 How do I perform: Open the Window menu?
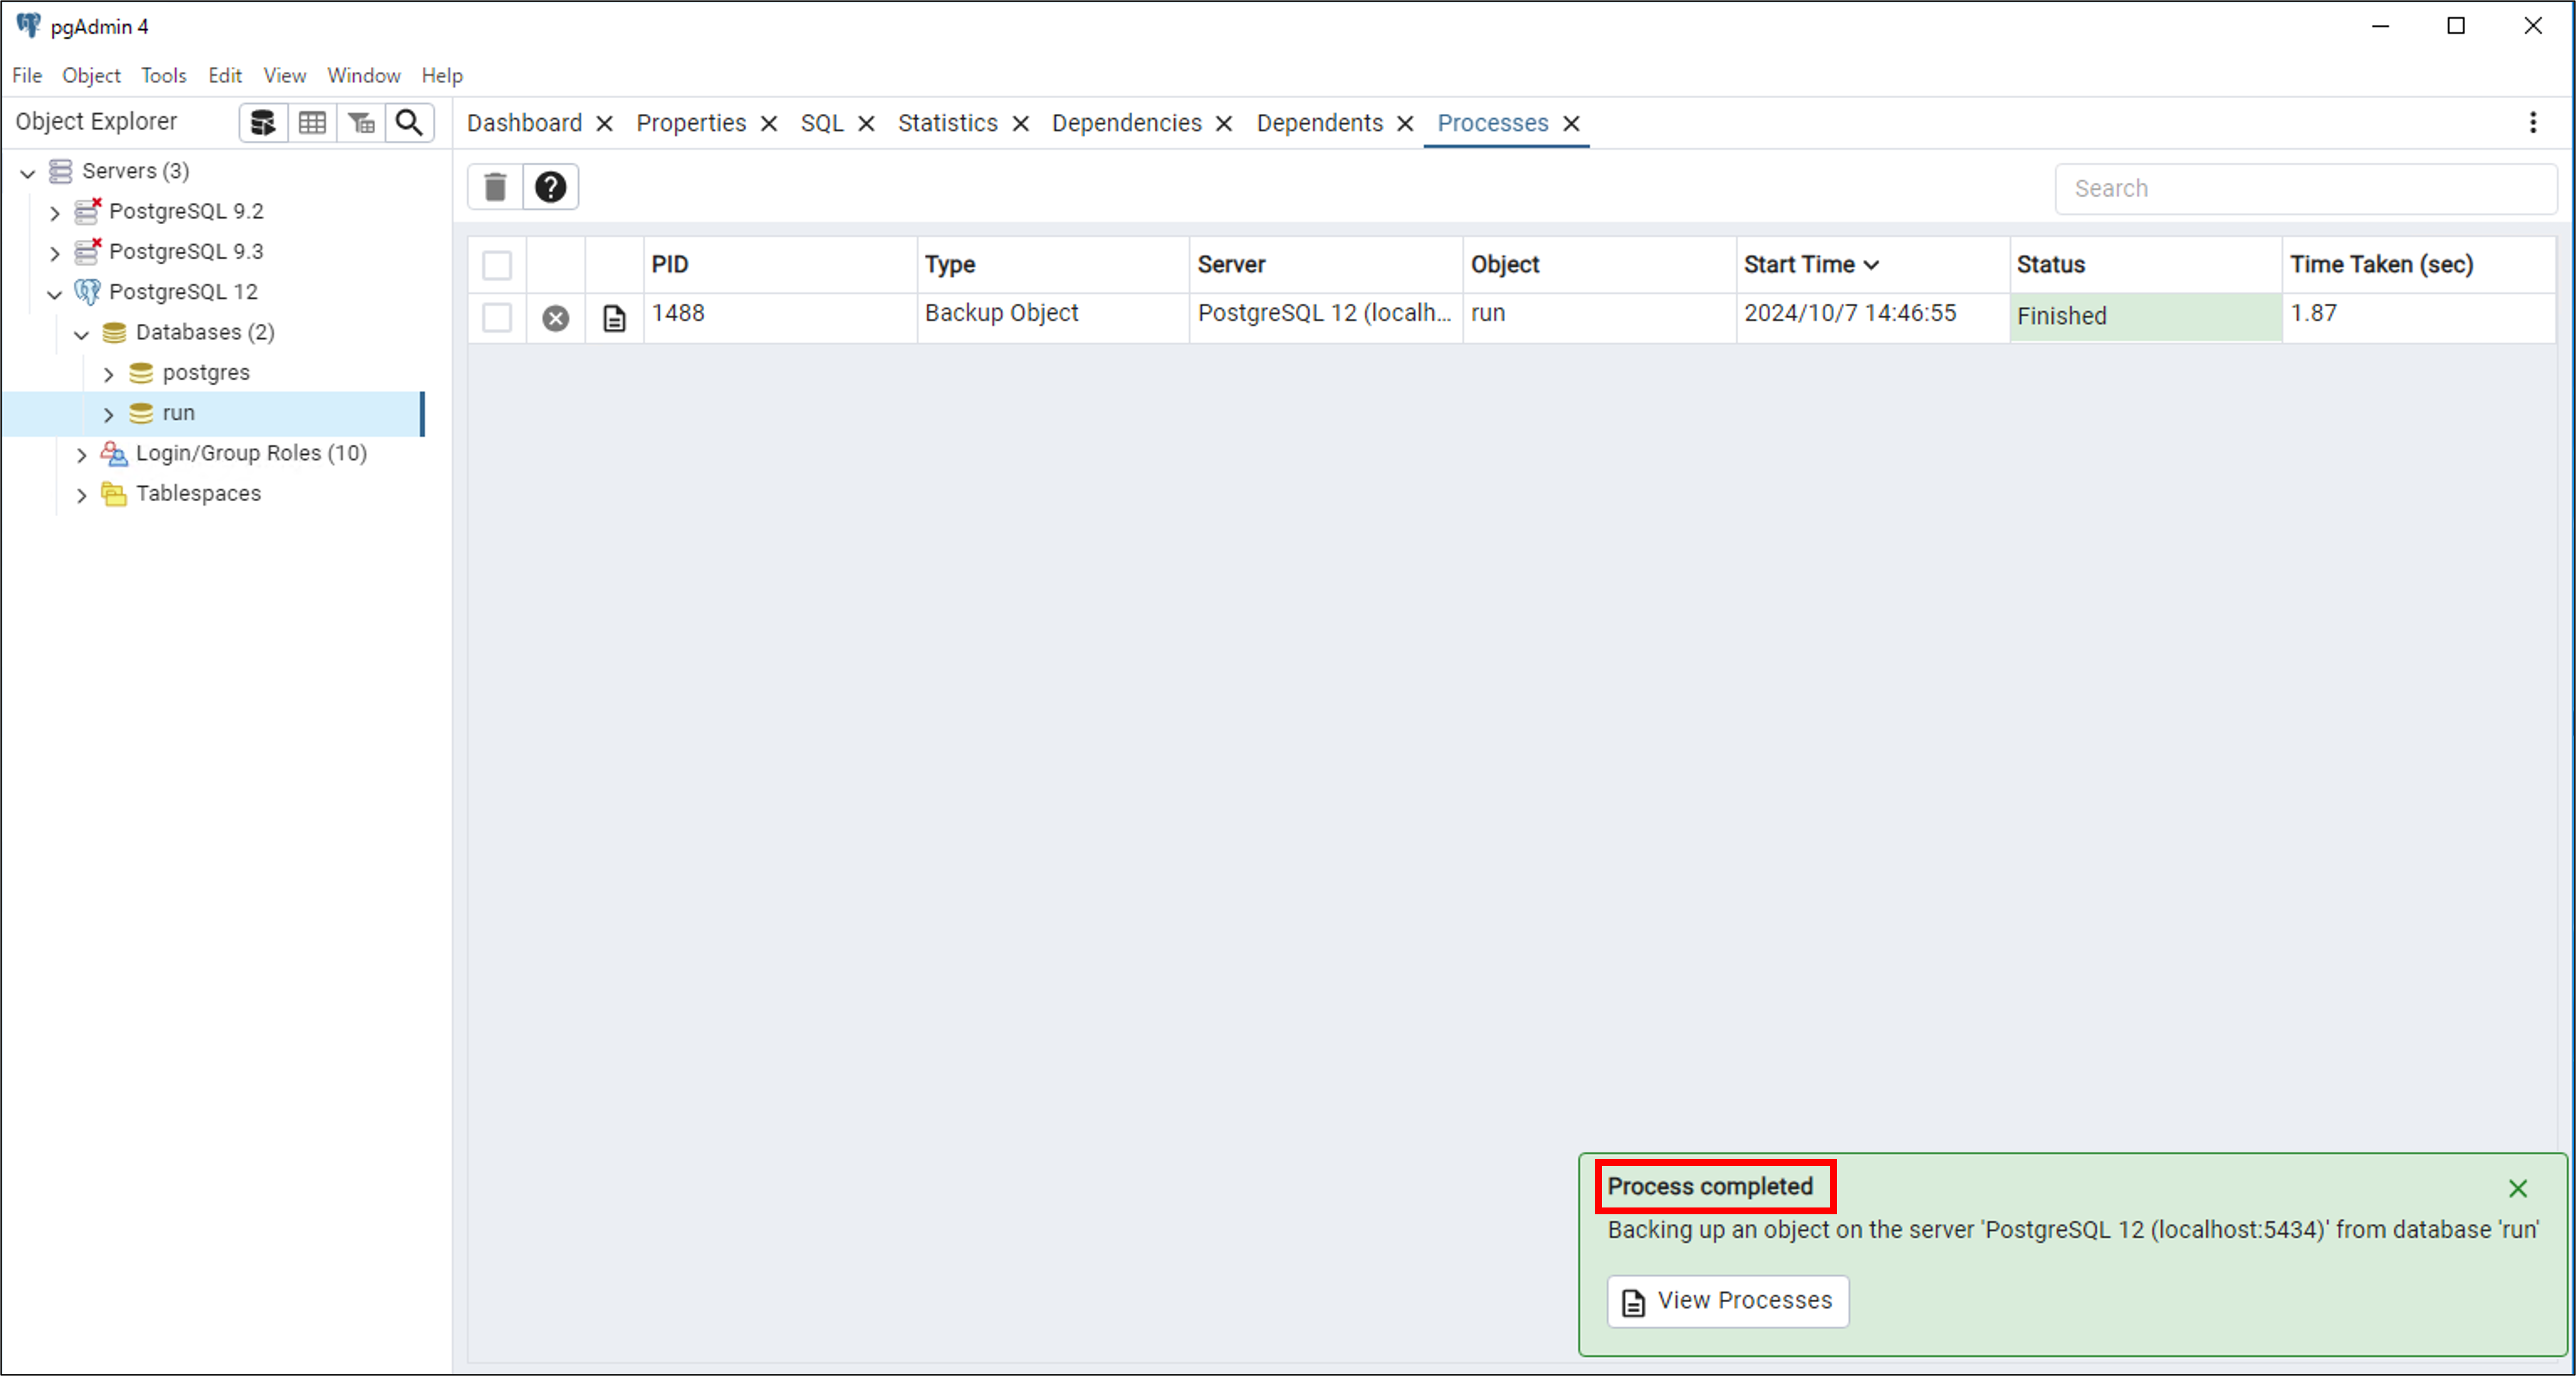[364, 75]
